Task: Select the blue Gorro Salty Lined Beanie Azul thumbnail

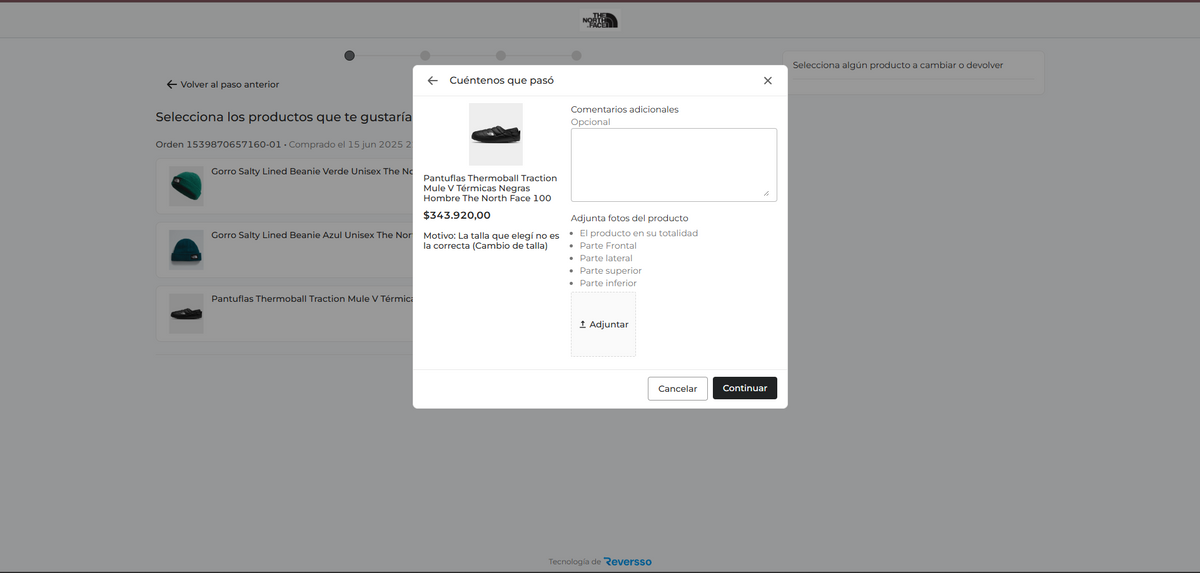Action: [x=186, y=249]
